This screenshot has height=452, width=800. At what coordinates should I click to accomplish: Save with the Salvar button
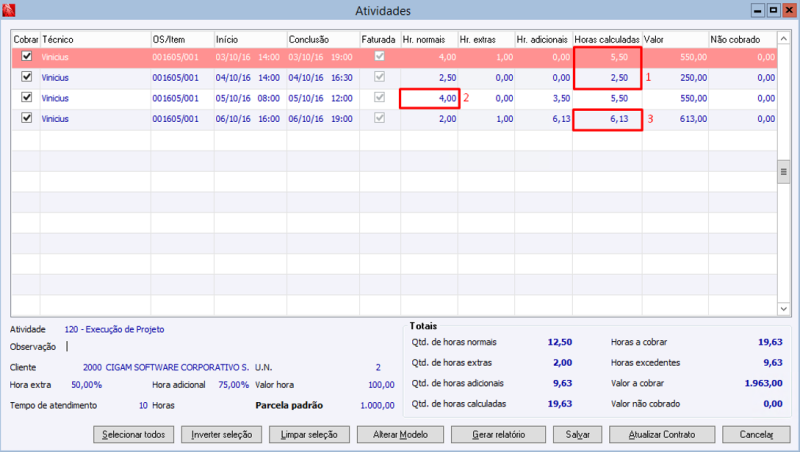pos(578,435)
